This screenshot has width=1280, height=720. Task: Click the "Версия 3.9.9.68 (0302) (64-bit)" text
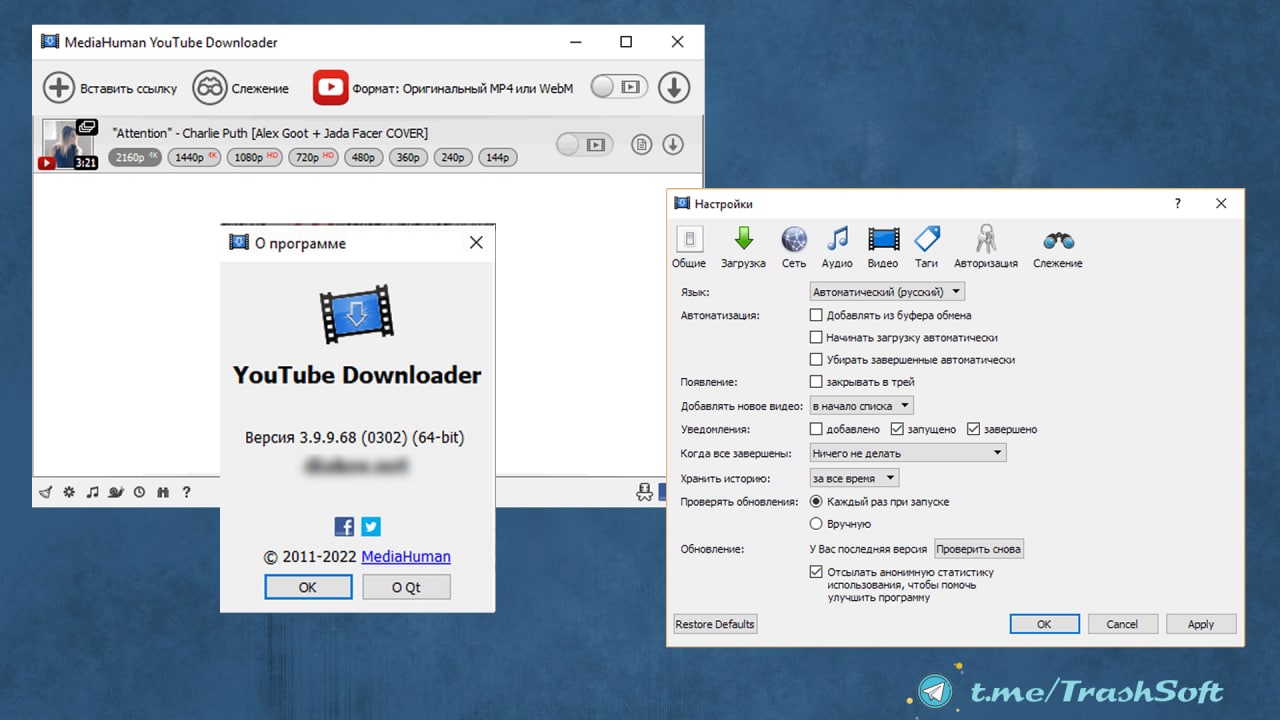[x=355, y=438]
